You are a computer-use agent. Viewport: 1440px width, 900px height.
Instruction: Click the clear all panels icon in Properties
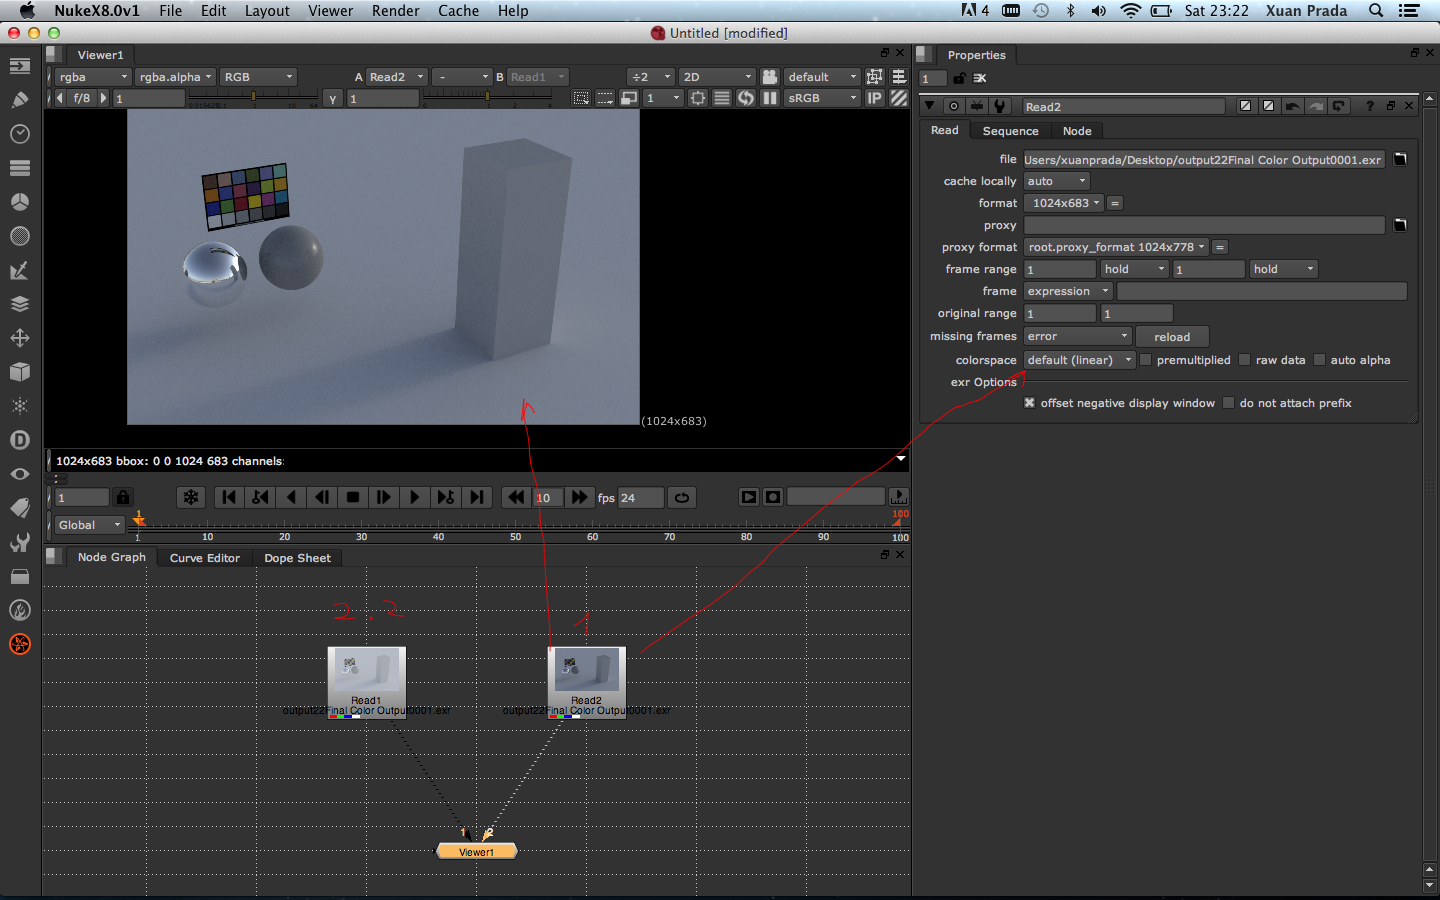[x=980, y=78]
